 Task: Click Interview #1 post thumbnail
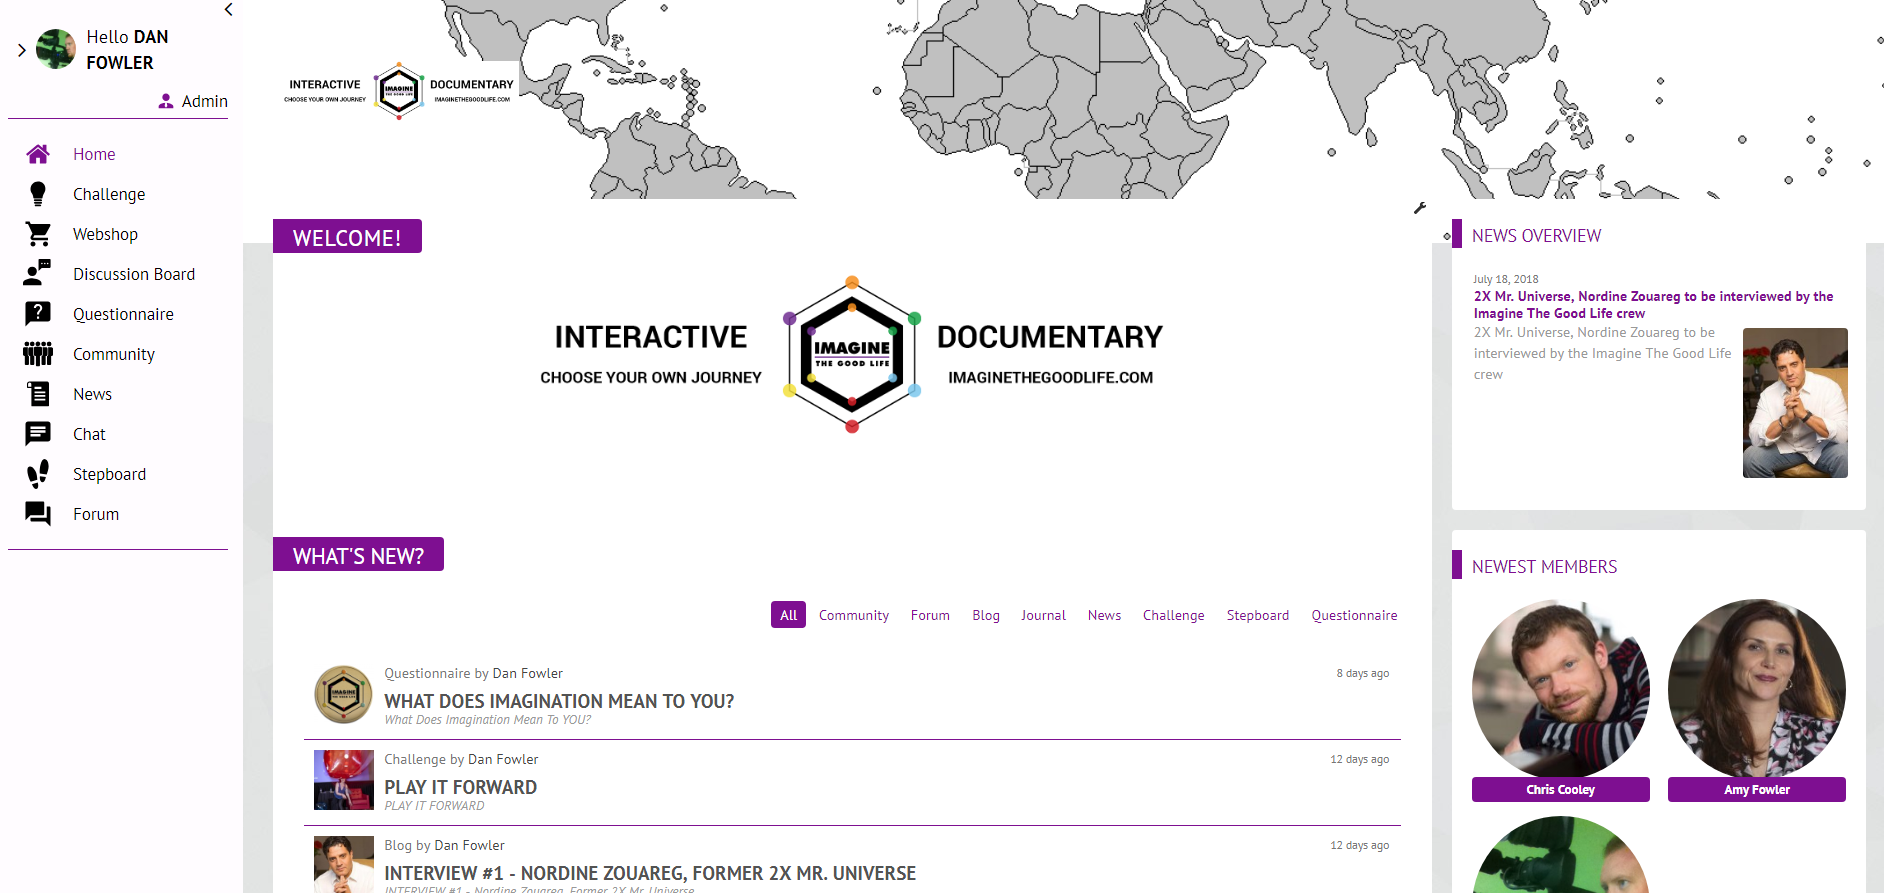tap(344, 864)
